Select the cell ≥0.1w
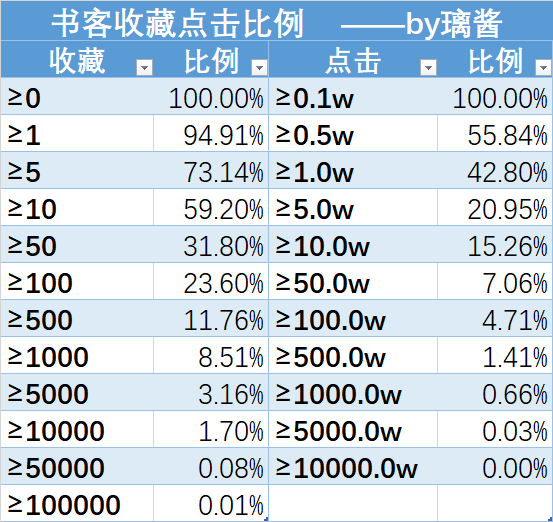This screenshot has width=553, height=522. [353, 96]
